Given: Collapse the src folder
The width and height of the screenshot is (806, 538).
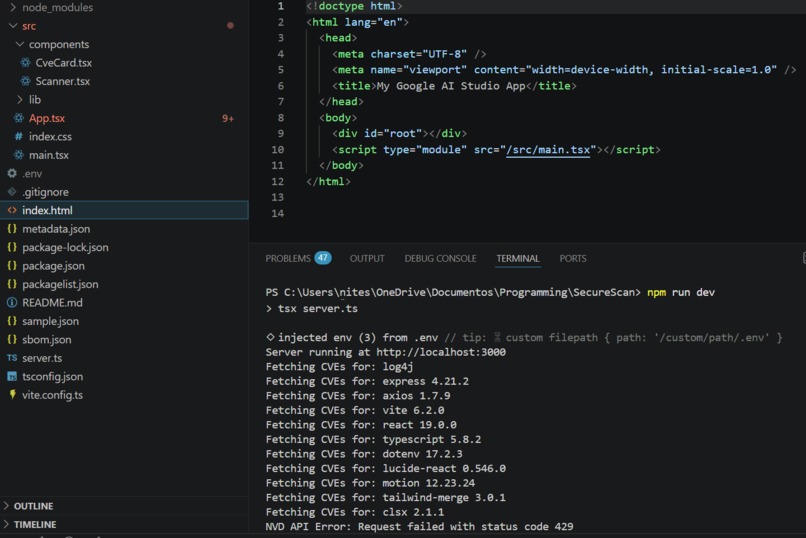Looking at the screenshot, I should 13,26.
